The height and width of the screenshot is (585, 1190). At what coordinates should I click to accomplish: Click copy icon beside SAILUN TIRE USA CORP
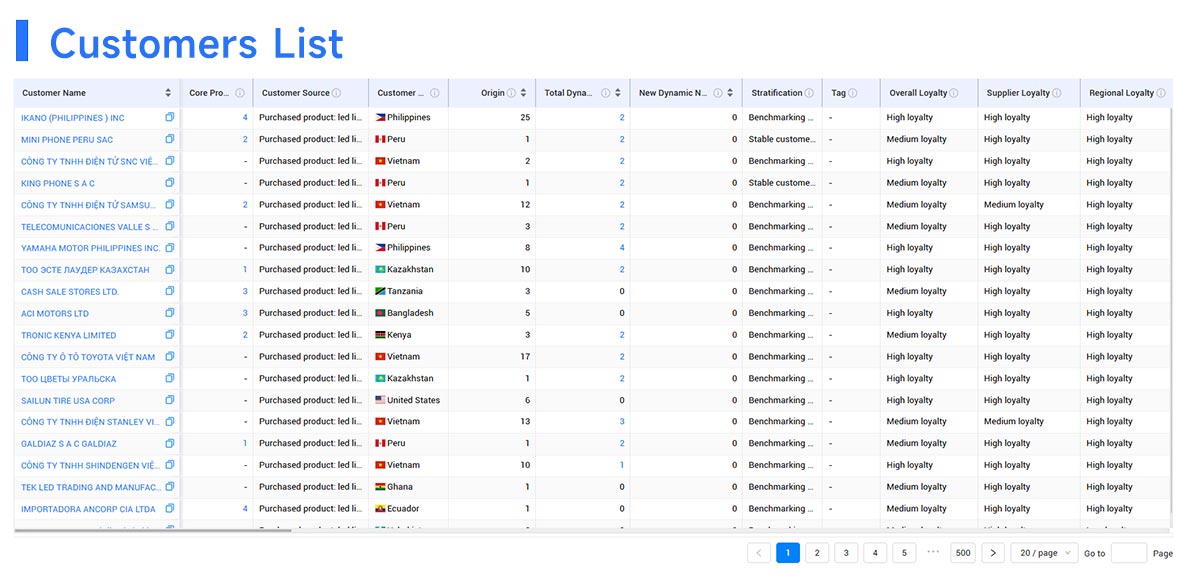[x=170, y=400]
